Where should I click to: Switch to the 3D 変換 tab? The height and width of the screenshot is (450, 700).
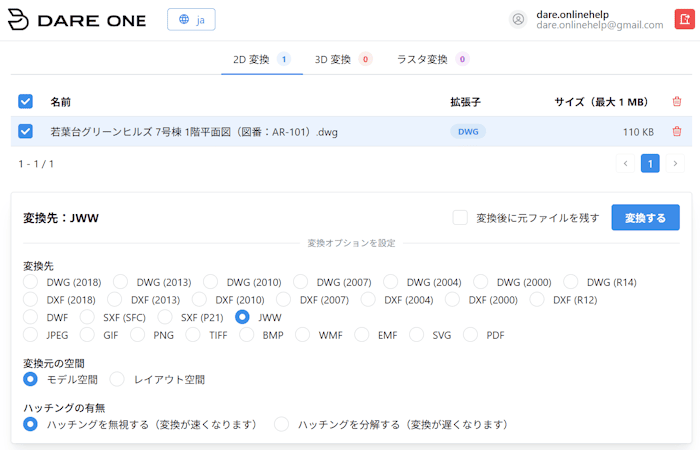pyautogui.click(x=343, y=59)
